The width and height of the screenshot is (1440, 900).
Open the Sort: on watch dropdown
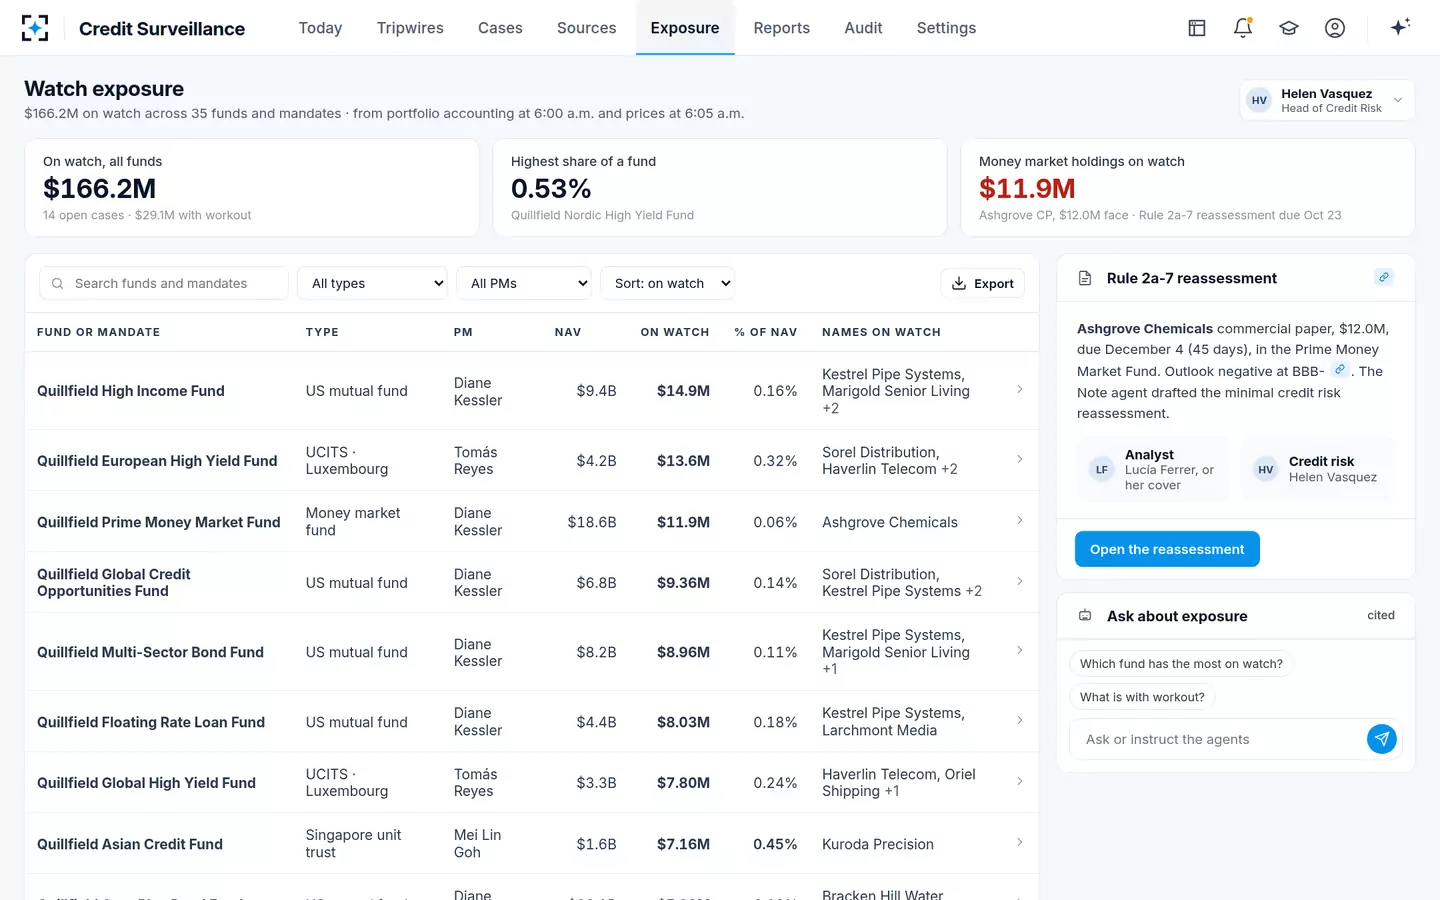pos(667,283)
